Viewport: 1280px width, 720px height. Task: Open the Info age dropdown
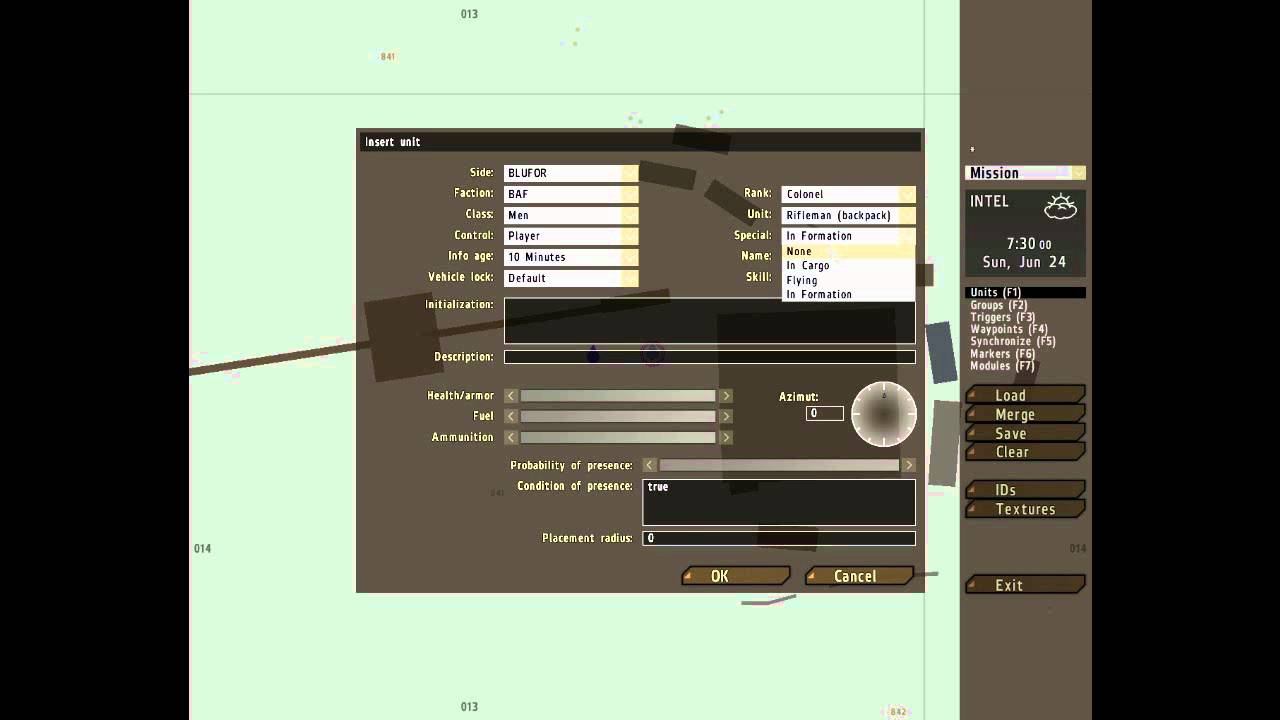571,257
